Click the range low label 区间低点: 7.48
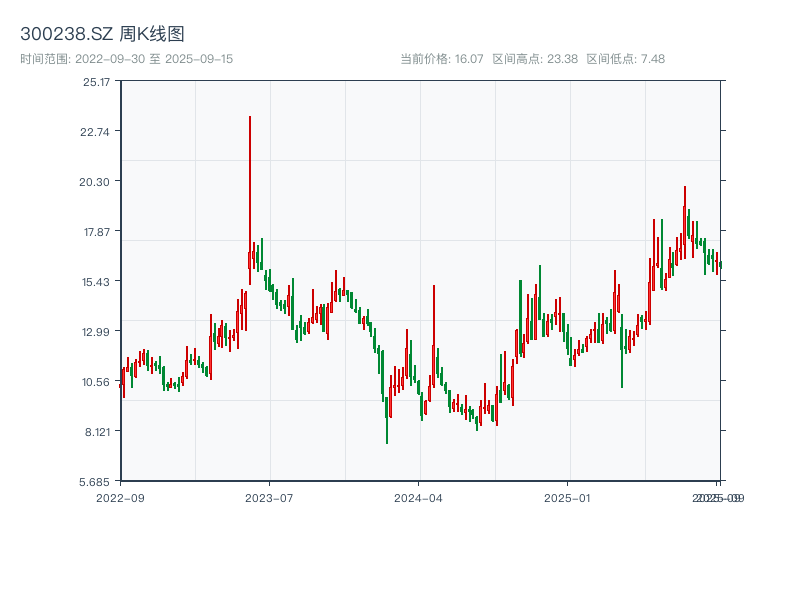800x600 pixels. tap(626, 59)
